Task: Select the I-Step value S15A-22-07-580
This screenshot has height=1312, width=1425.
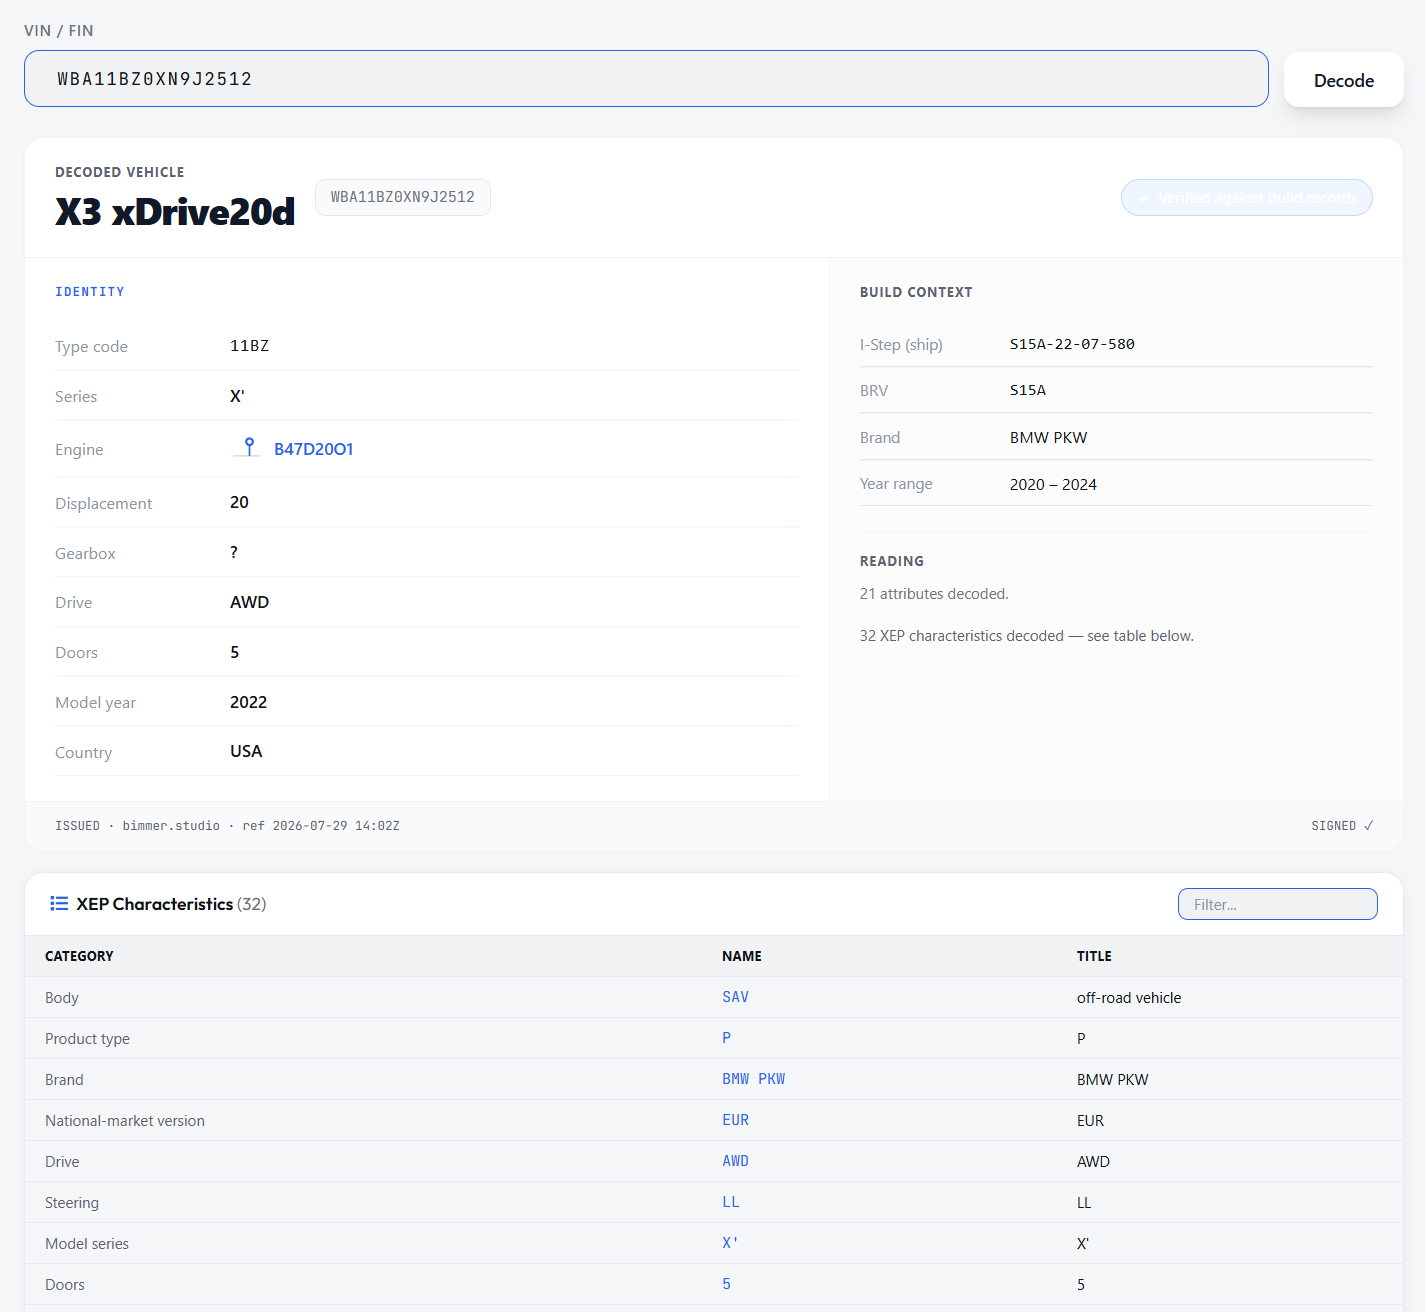Action: pos(1072,344)
